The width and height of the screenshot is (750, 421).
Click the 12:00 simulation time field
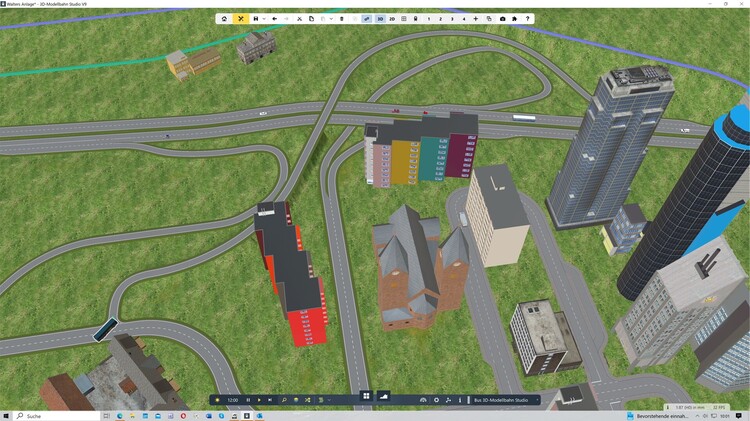pyautogui.click(x=233, y=400)
